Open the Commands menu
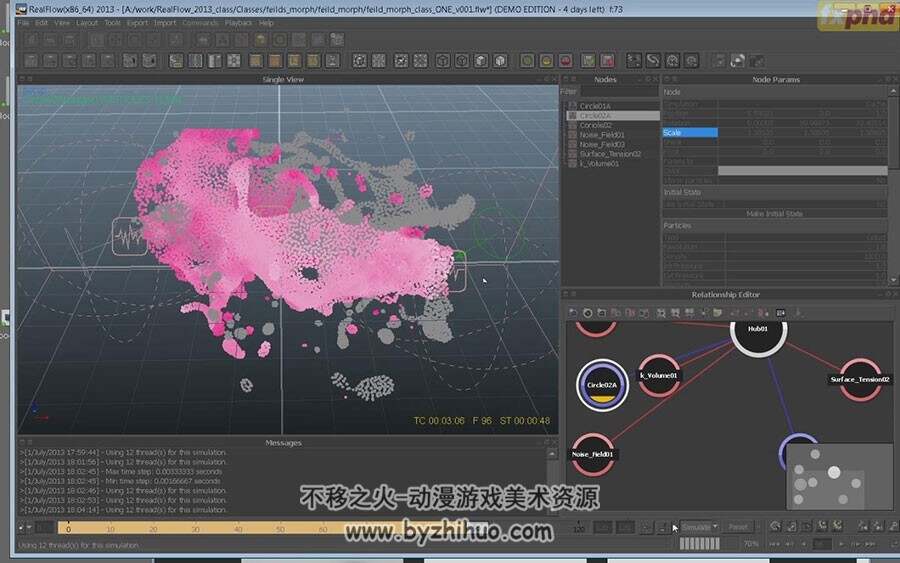900x563 pixels. (200, 23)
